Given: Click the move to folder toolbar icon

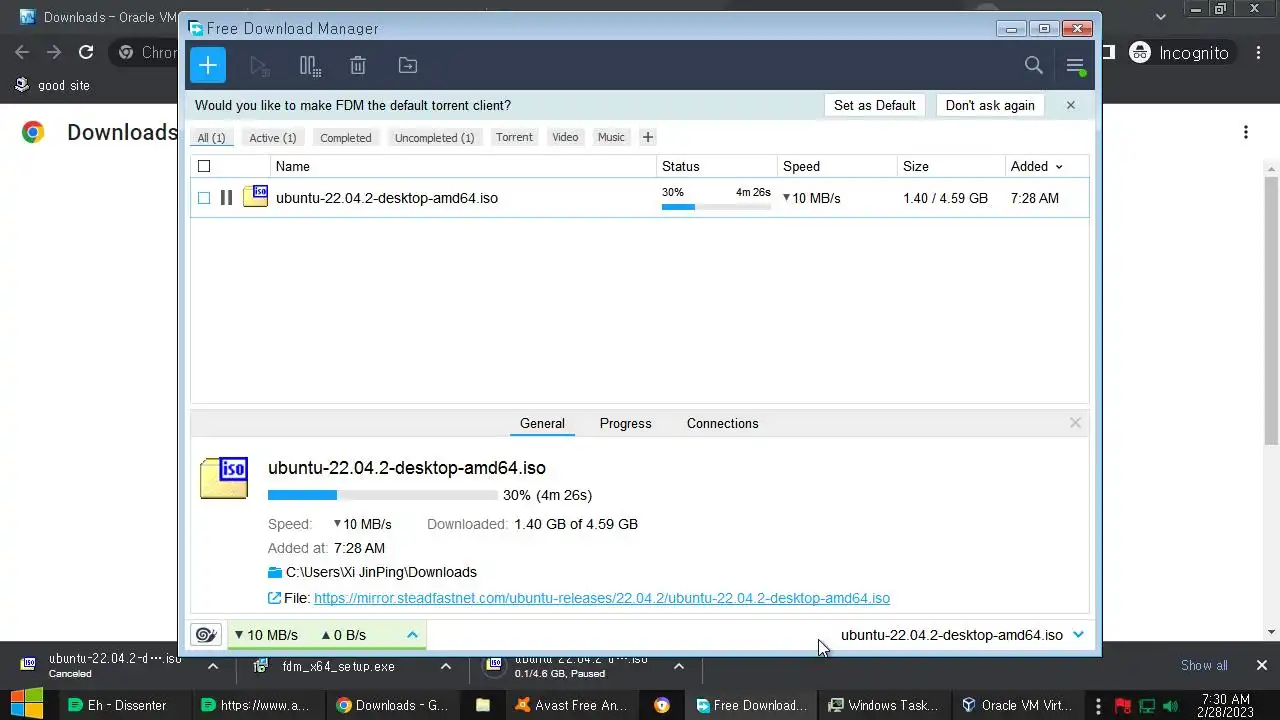Looking at the screenshot, I should 408,66.
